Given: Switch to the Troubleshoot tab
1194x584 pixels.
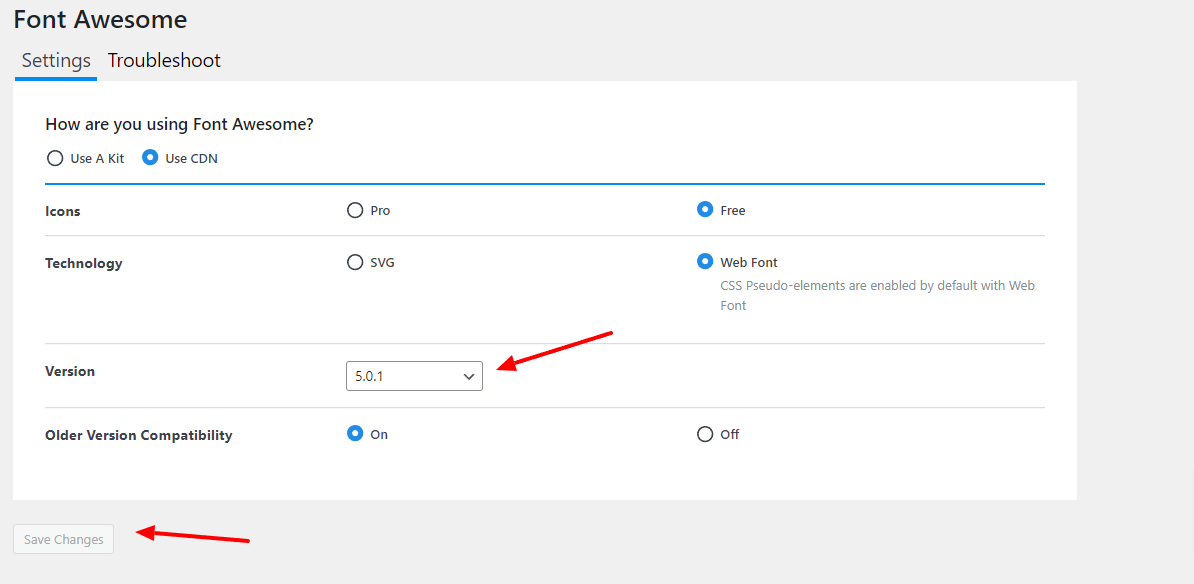Looking at the screenshot, I should pos(164,61).
